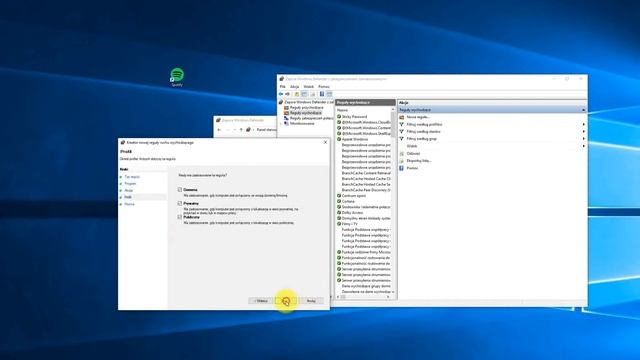This screenshot has width=640, height=360.
Task: Click the Dalej button under the cursor
Action: click(x=286, y=301)
